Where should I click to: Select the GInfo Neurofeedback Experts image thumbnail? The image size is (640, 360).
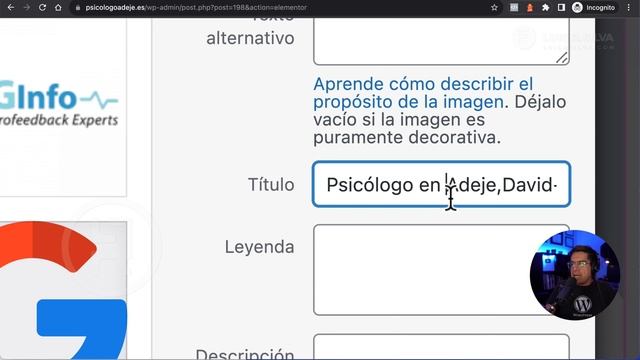pyautogui.click(x=63, y=107)
